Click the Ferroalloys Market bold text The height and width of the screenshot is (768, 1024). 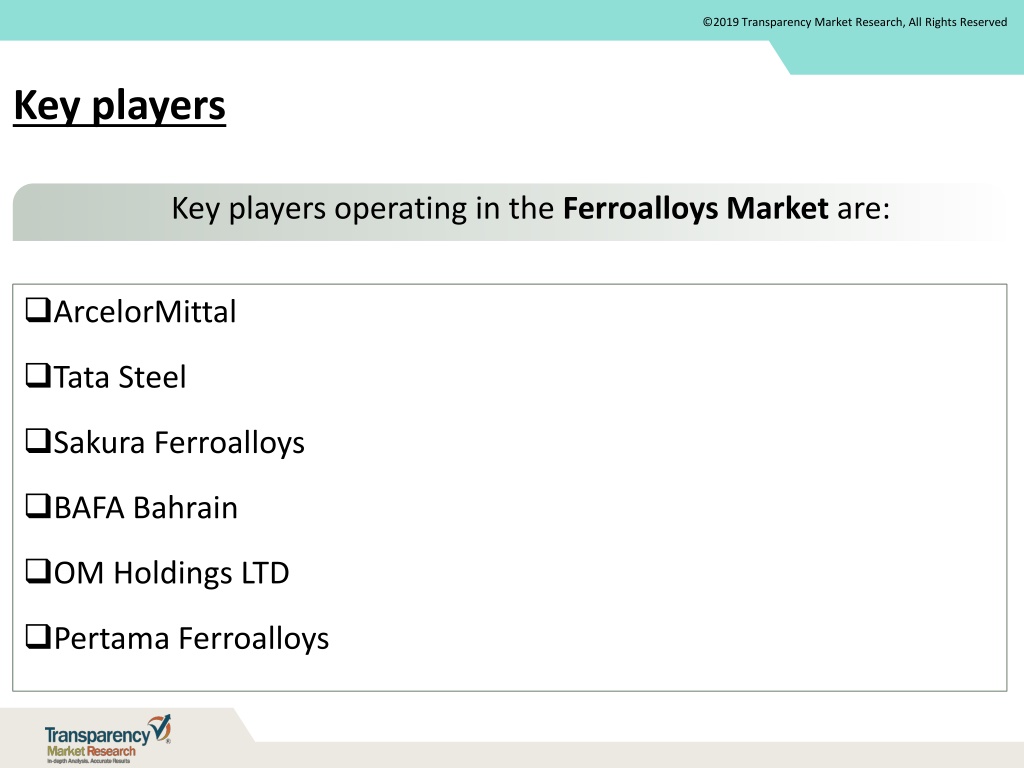(696, 208)
